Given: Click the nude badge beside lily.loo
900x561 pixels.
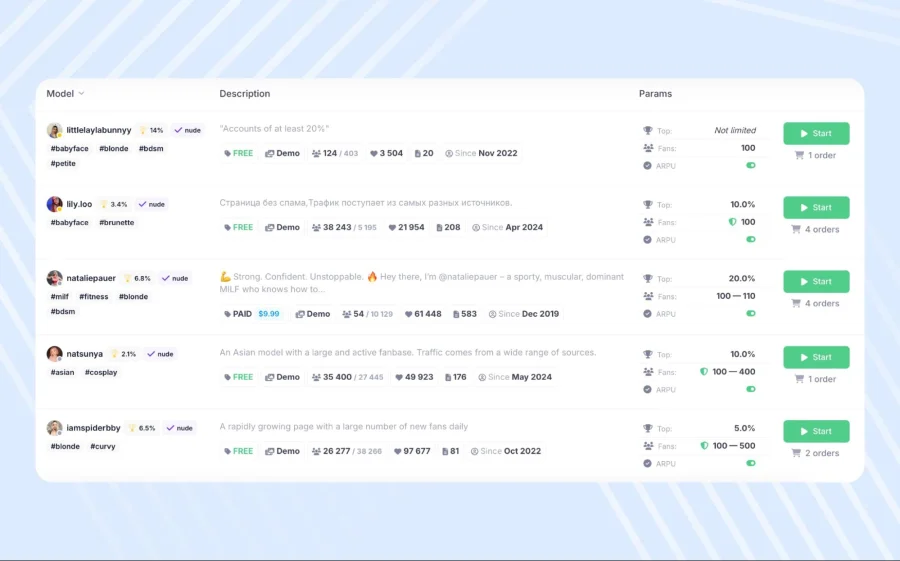Looking at the screenshot, I should pos(150,204).
